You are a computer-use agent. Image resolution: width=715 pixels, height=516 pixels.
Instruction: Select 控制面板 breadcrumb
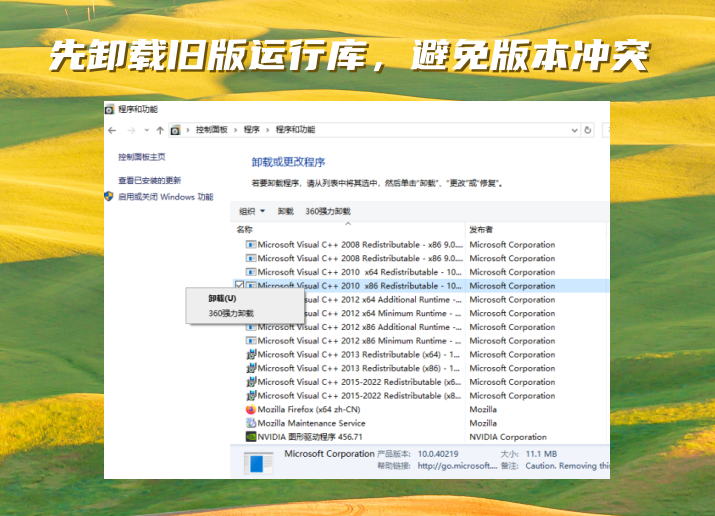coord(212,130)
